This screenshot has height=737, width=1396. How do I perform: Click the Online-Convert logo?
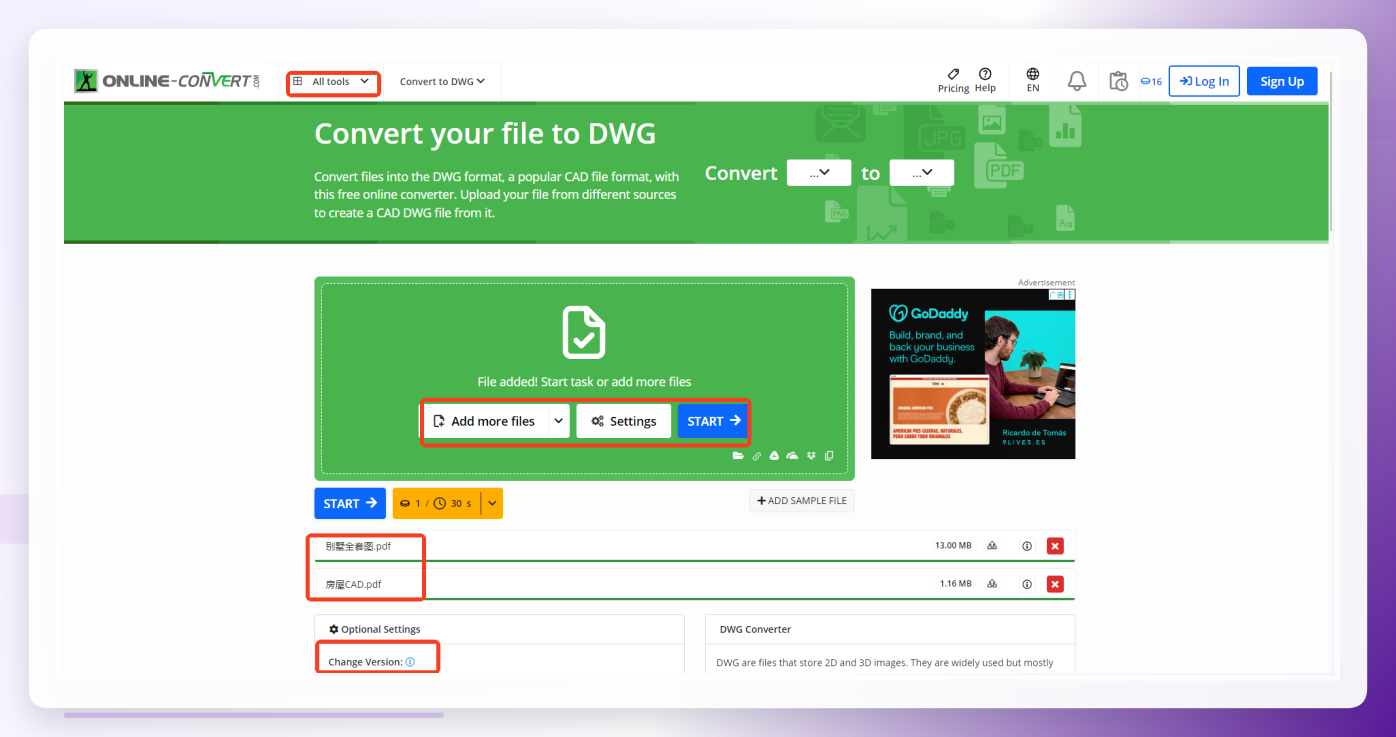[x=168, y=81]
